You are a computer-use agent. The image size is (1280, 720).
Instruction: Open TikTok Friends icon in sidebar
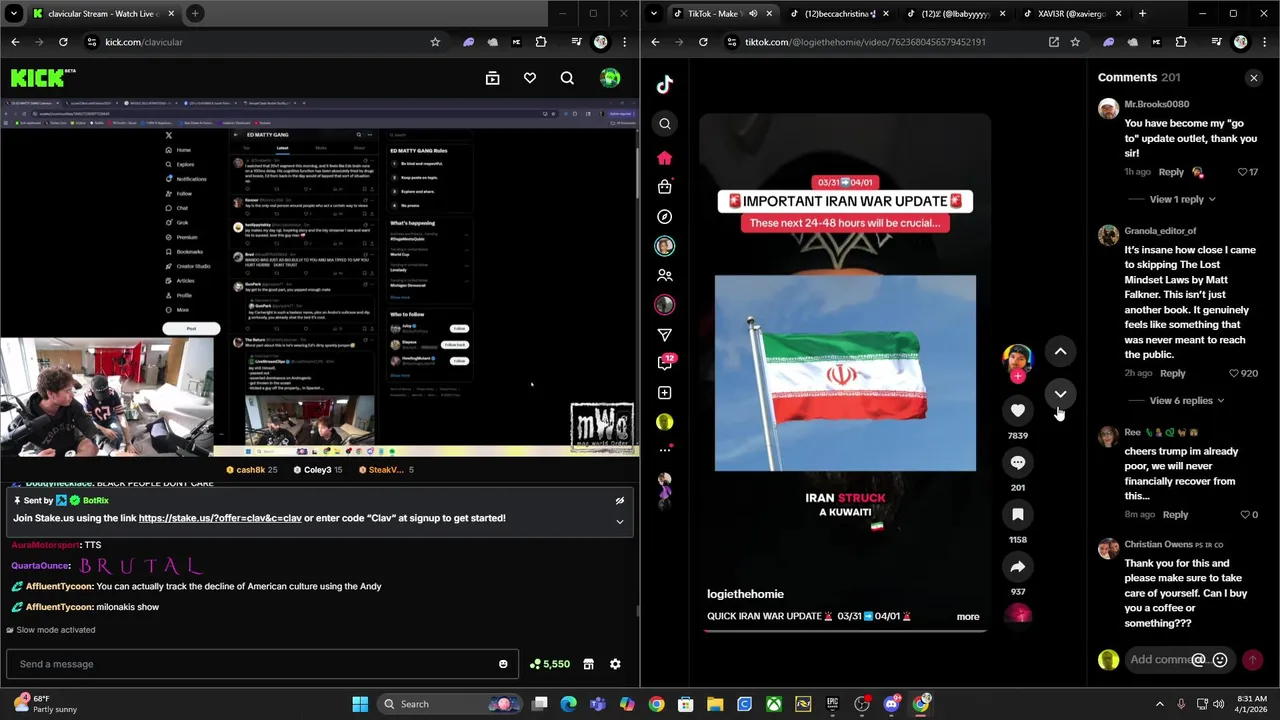click(665, 275)
